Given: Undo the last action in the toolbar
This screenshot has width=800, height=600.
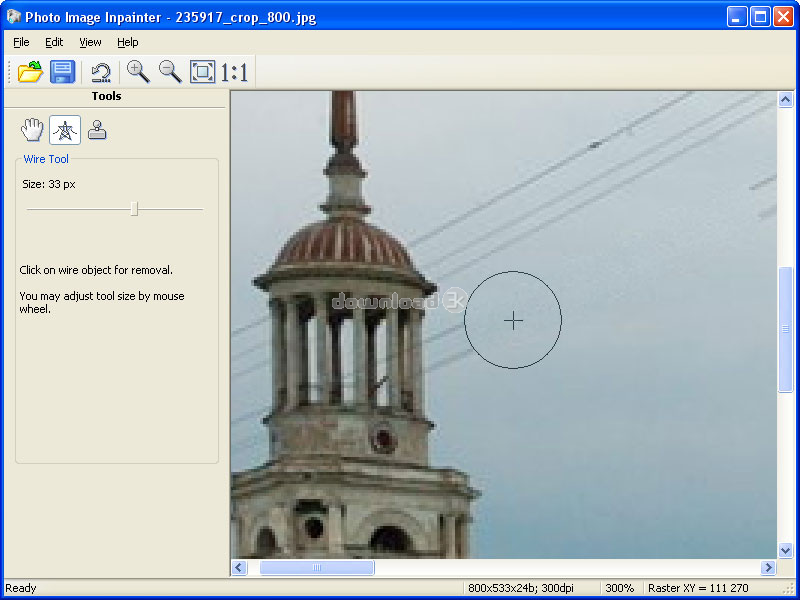Looking at the screenshot, I should [101, 71].
